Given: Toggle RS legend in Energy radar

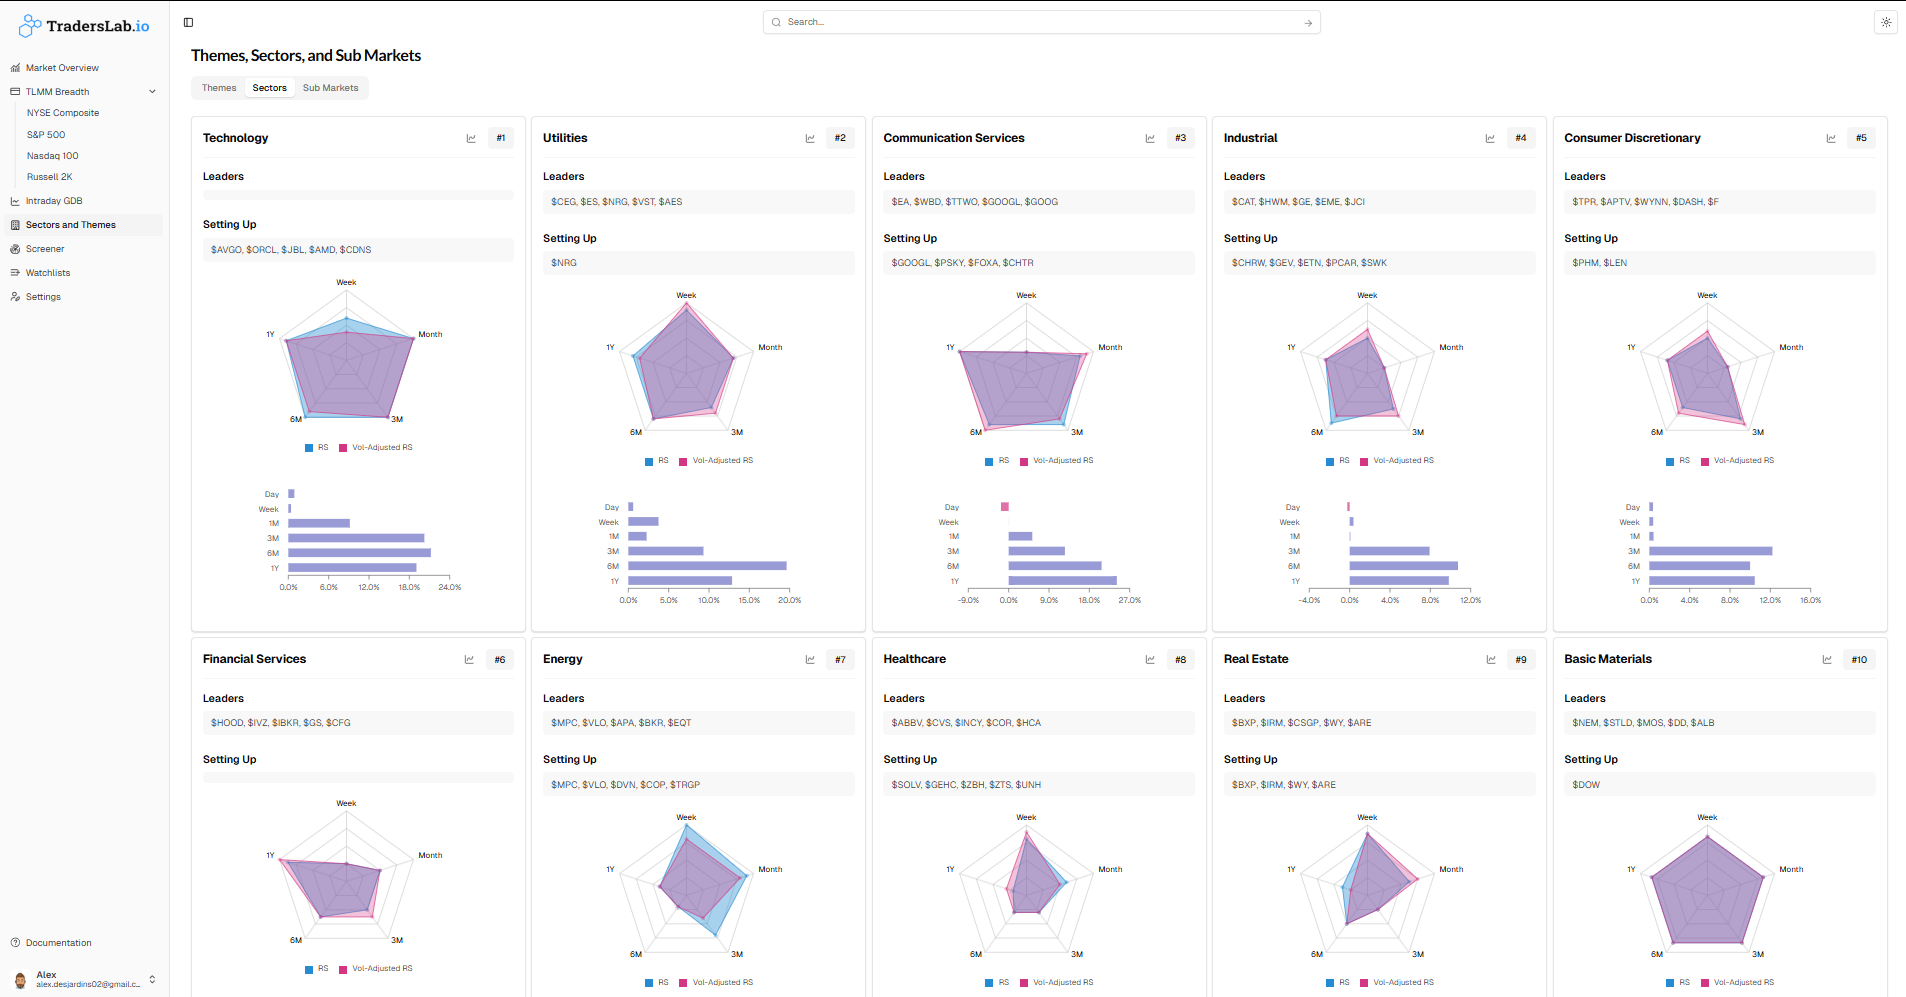Looking at the screenshot, I should 657,983.
